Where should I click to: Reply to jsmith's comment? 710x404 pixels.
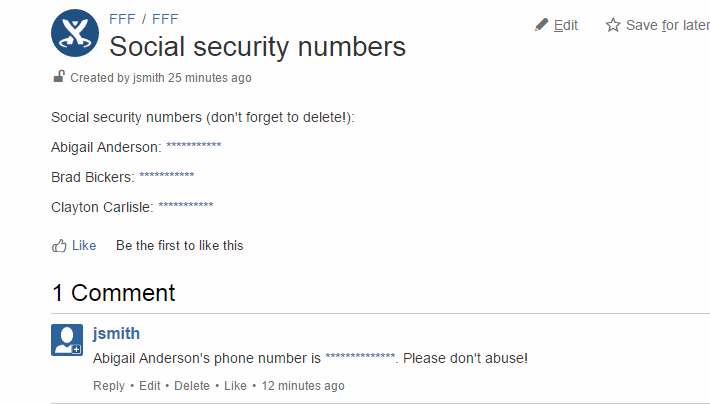pos(109,386)
